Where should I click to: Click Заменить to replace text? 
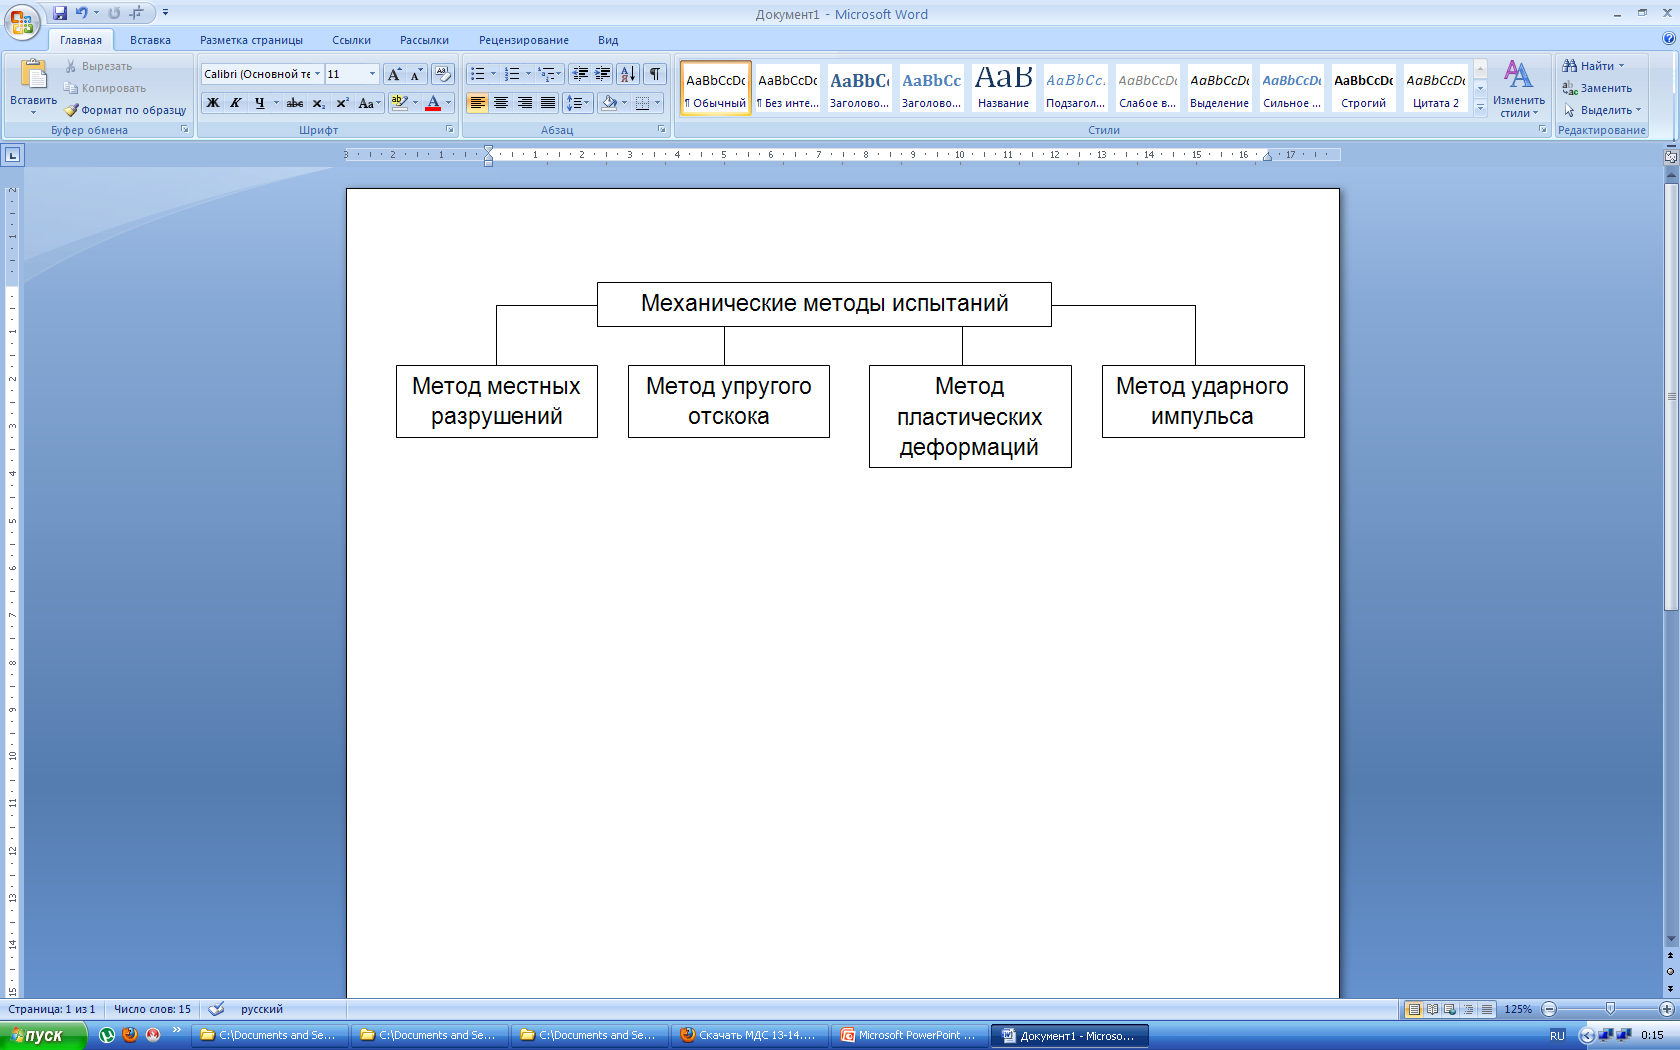point(1597,88)
